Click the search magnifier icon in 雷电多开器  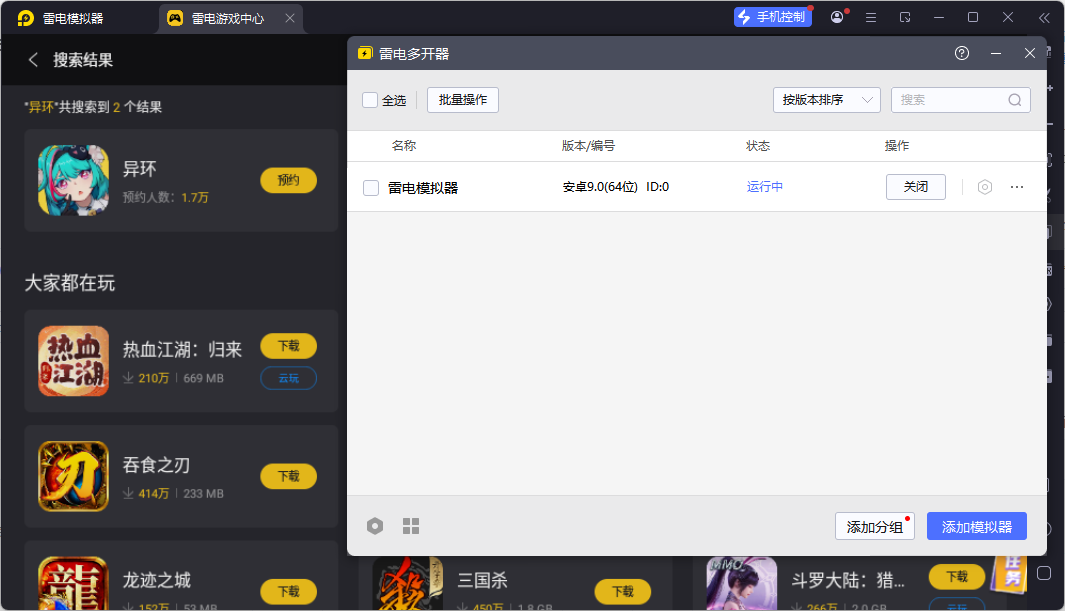pos(1015,100)
